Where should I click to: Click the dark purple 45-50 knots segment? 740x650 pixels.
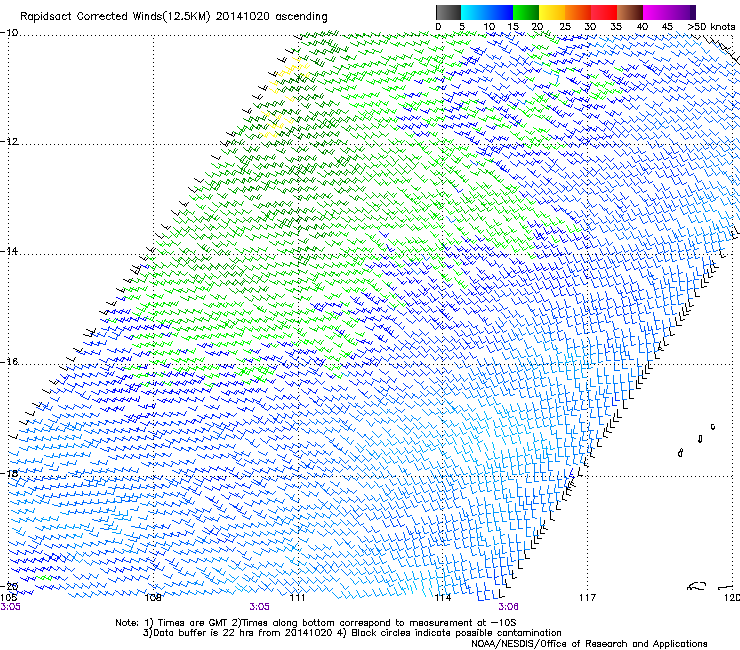(682, 12)
